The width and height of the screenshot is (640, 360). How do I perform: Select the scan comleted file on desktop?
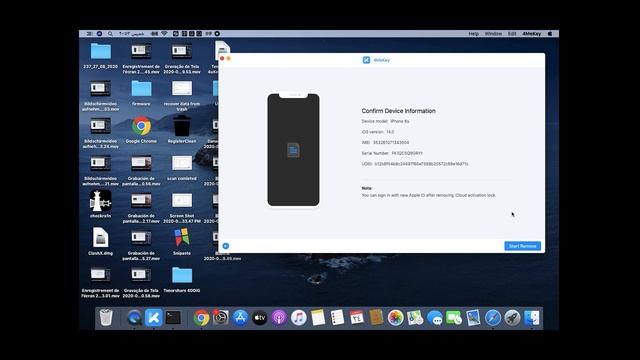[182, 167]
